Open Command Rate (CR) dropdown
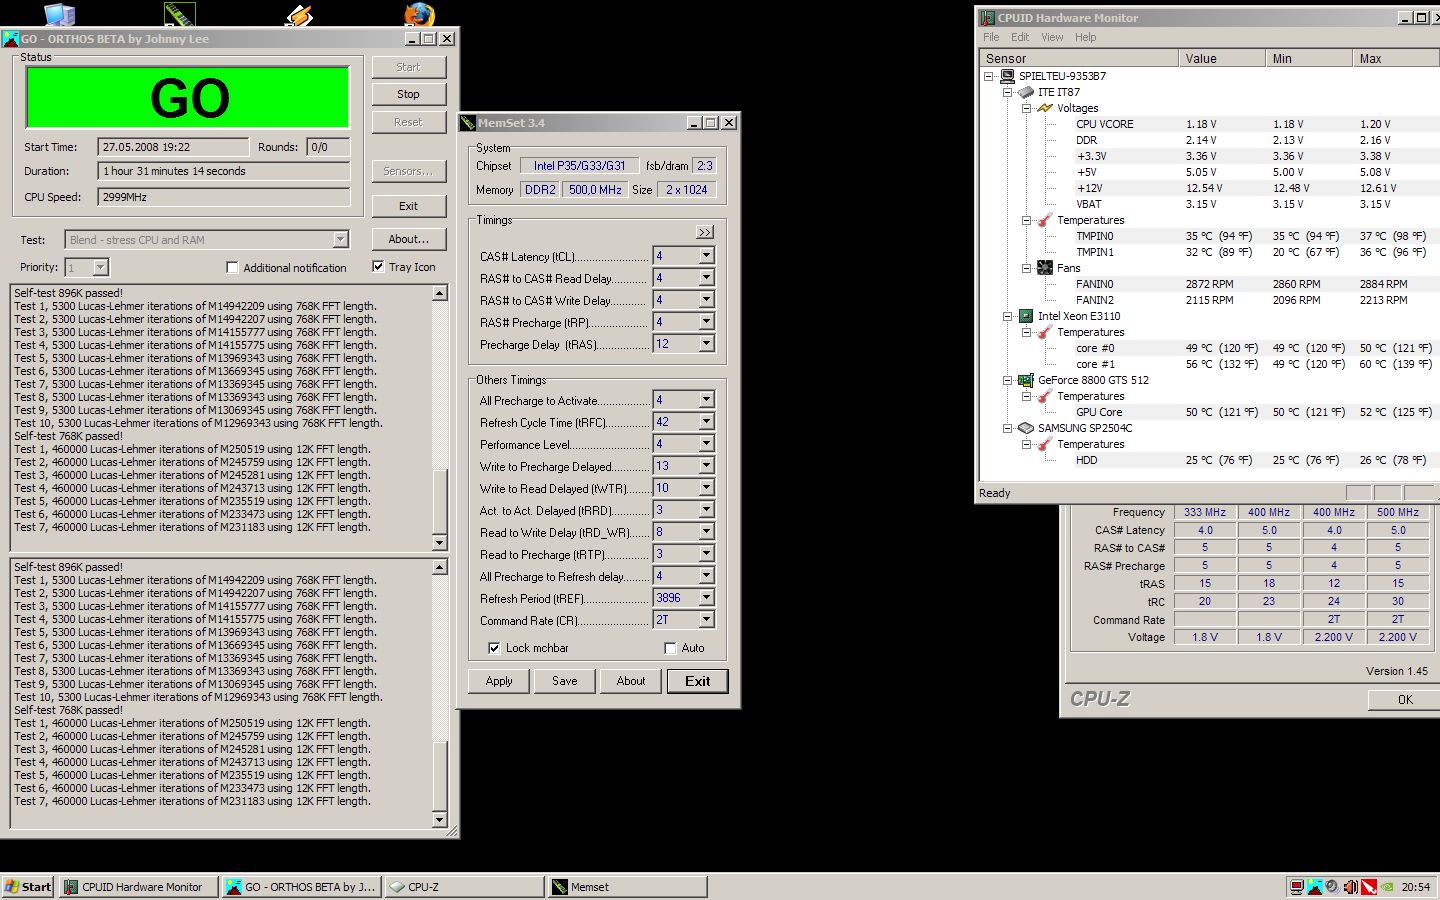Viewport: 1440px width, 900px height. click(x=706, y=620)
